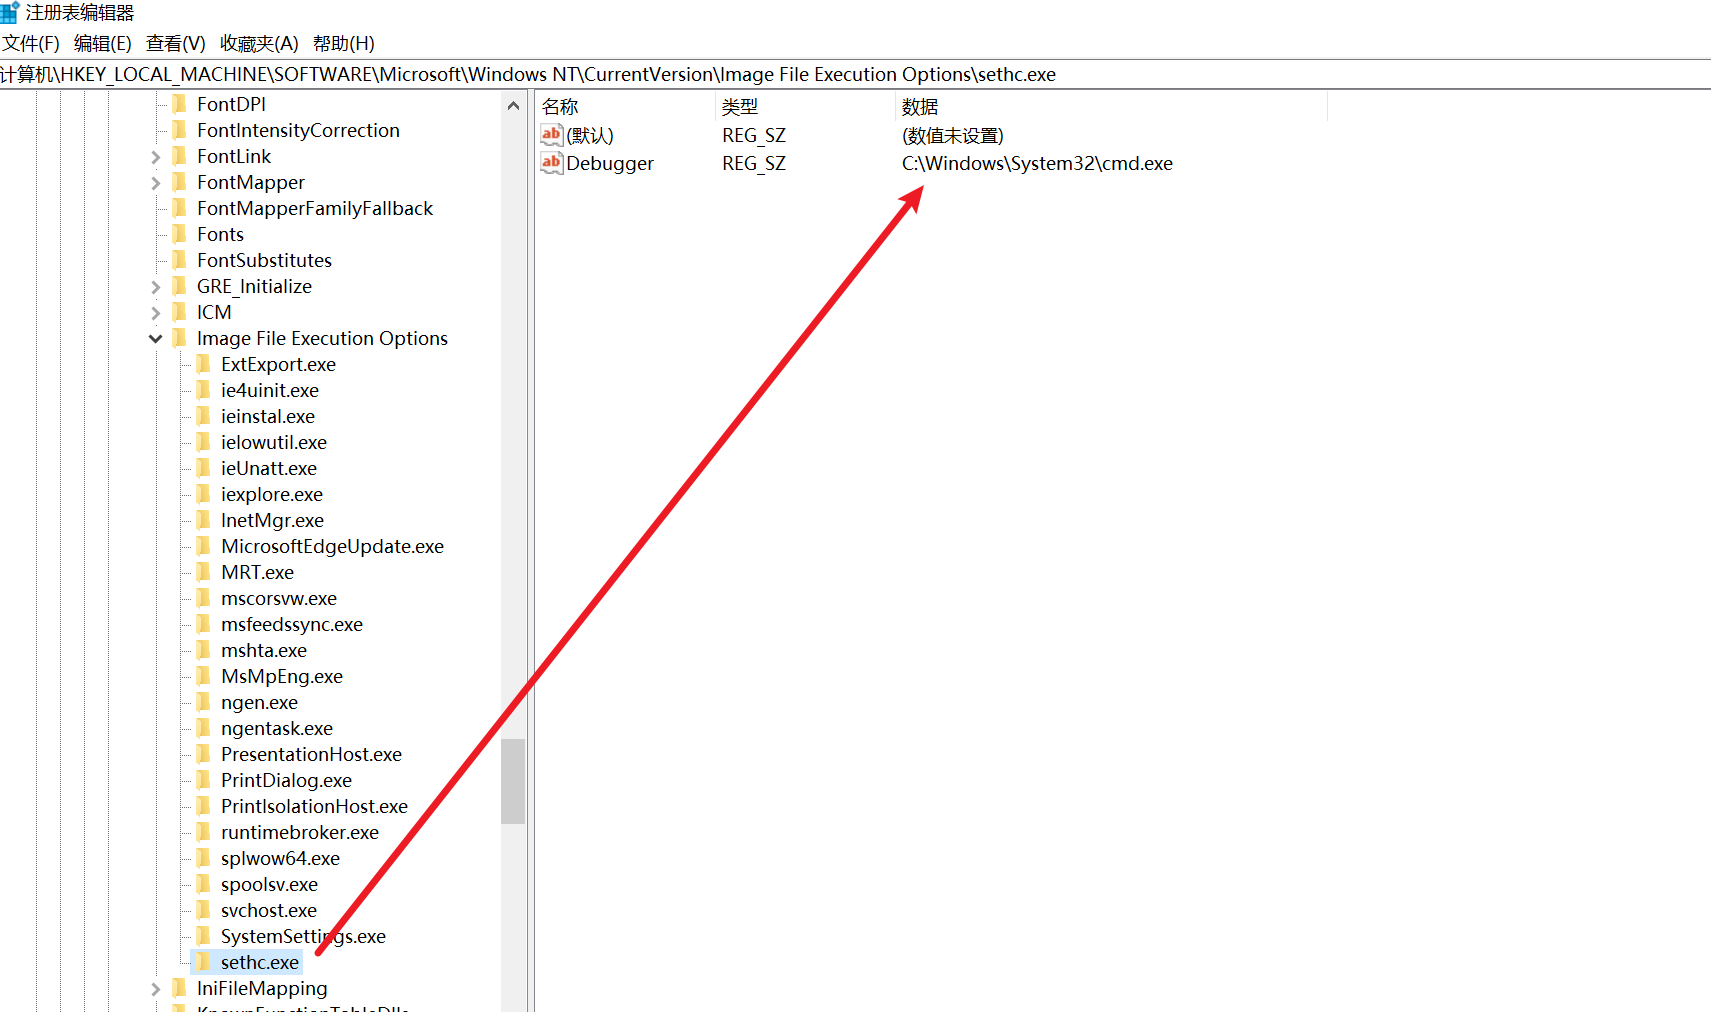Open the 收藏夹(A) favorites menu
This screenshot has height=1012, width=1711.
tap(259, 44)
